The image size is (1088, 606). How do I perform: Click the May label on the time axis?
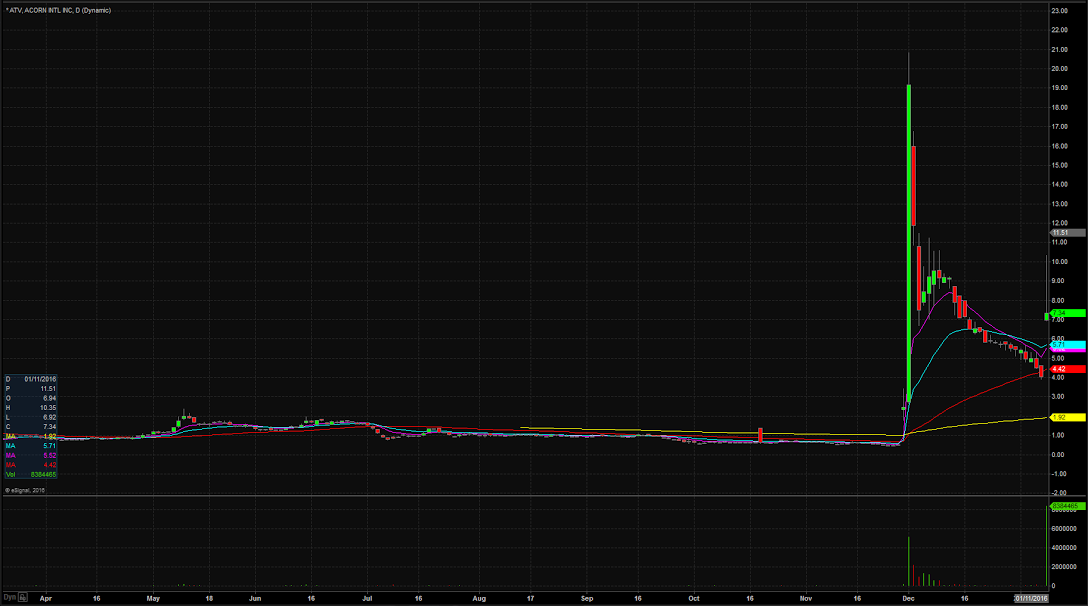pyautogui.click(x=153, y=598)
